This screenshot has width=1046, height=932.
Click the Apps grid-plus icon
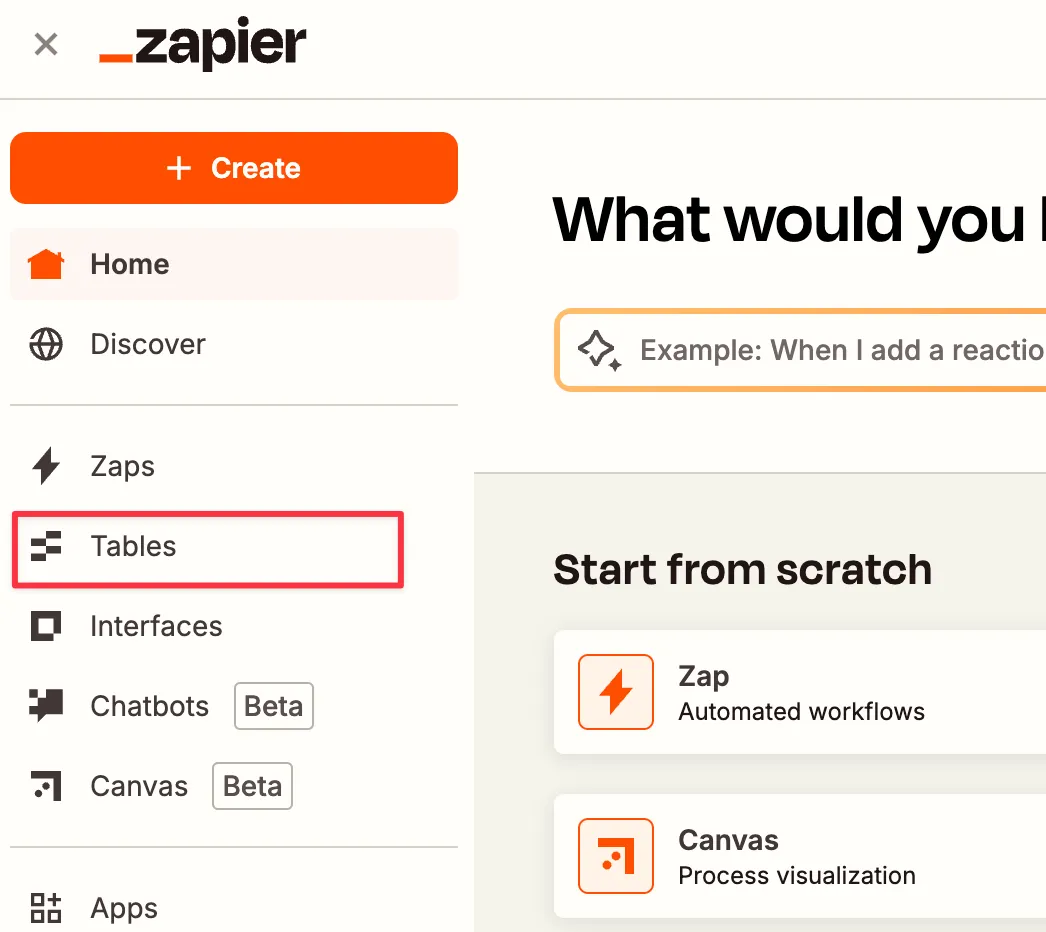[46, 908]
